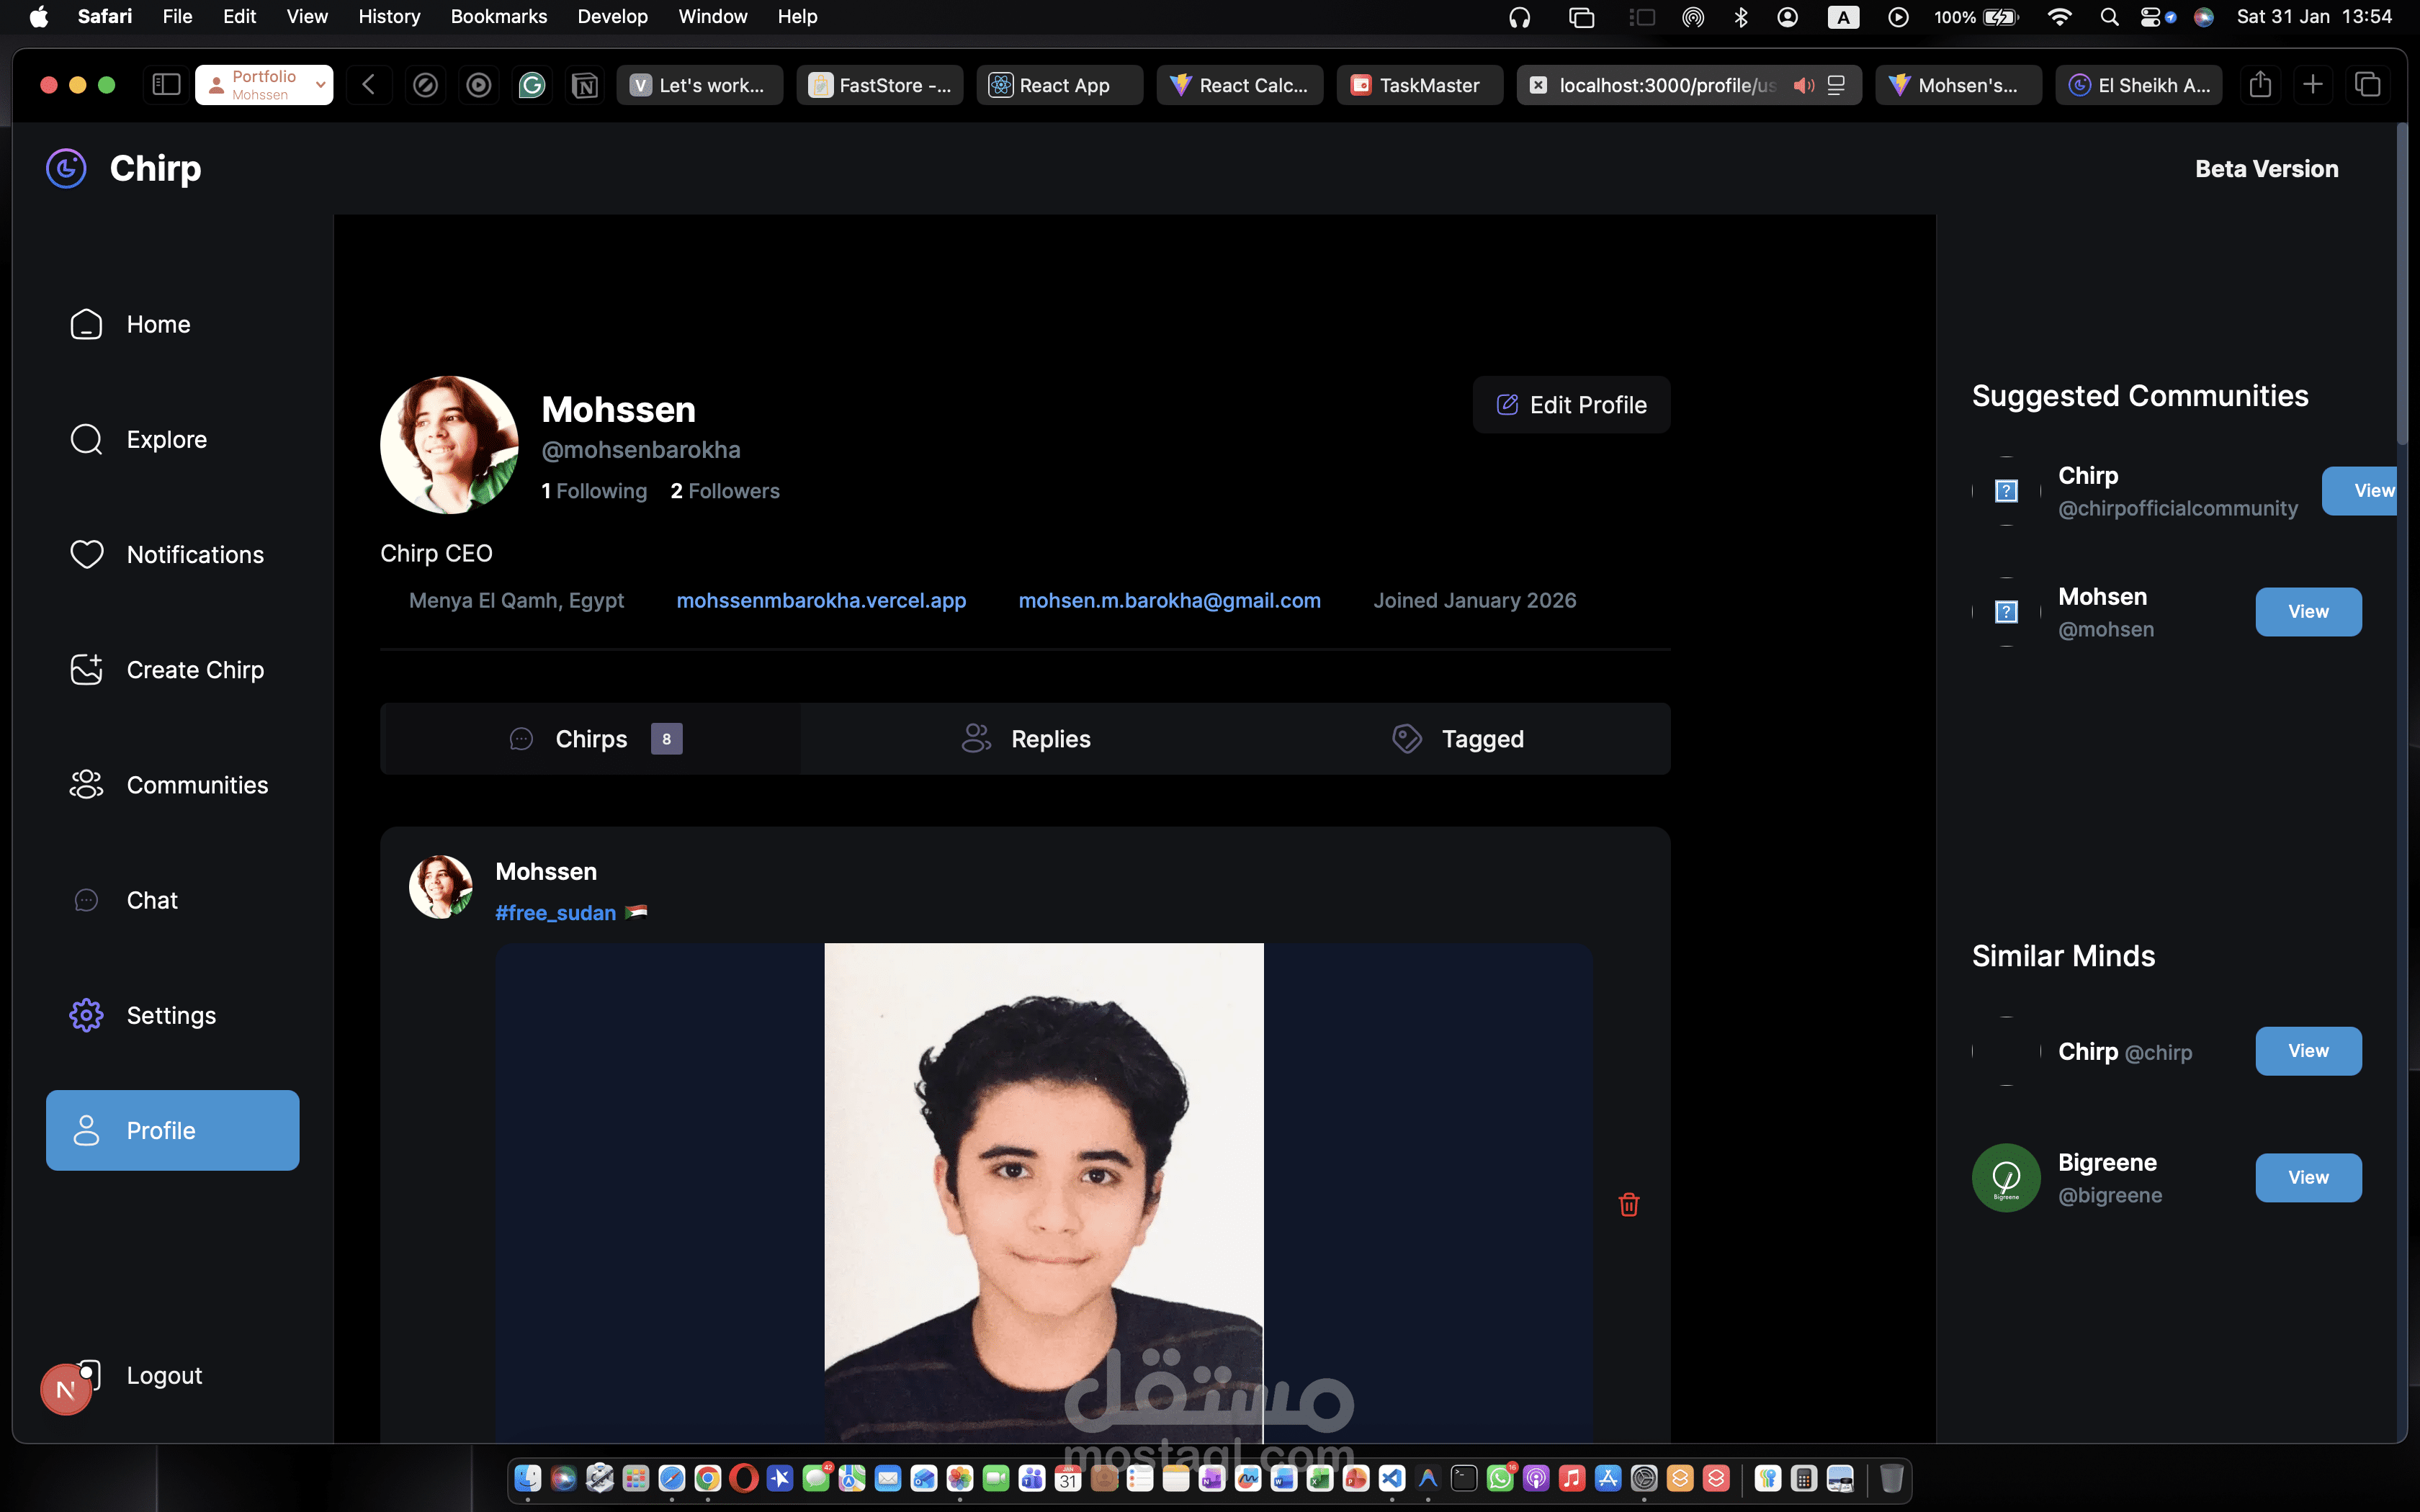
Task: Click Safari's Share toolbar icon
Action: click(x=2260, y=85)
